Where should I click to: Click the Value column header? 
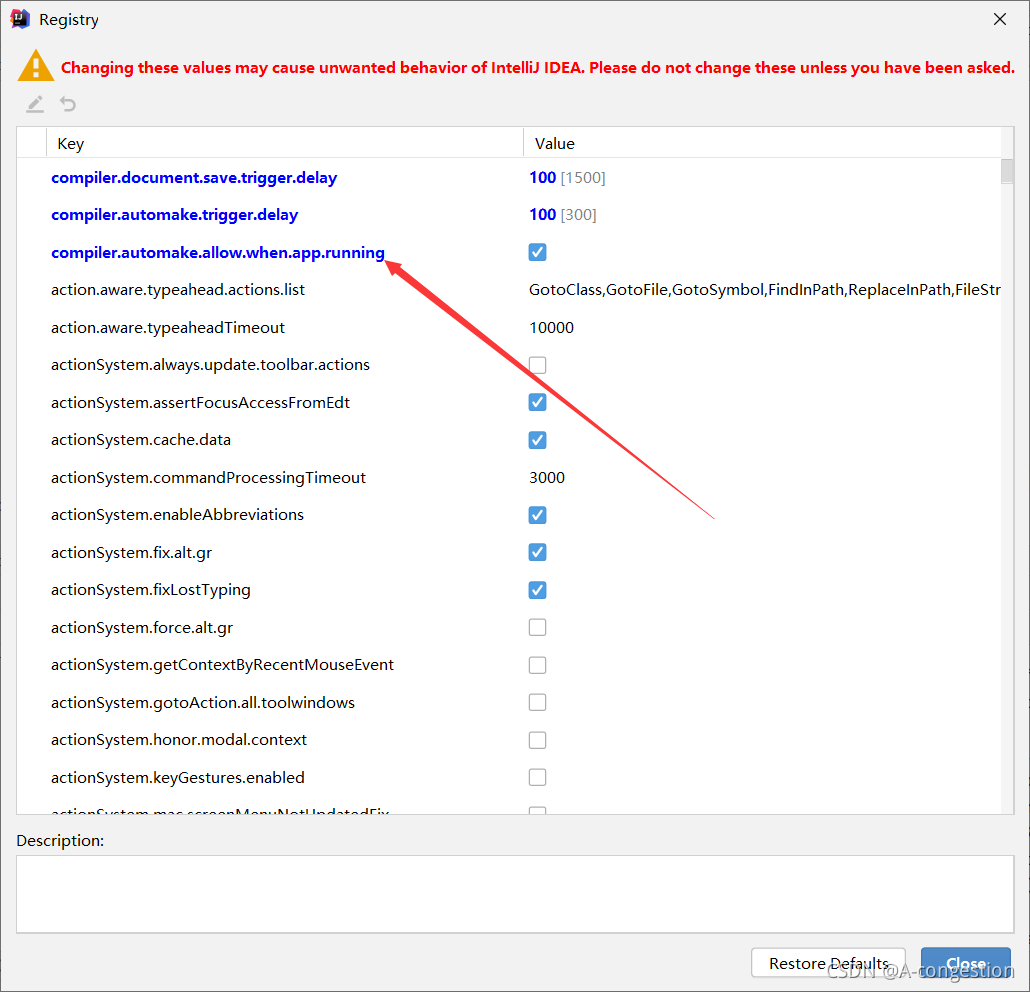click(762, 143)
